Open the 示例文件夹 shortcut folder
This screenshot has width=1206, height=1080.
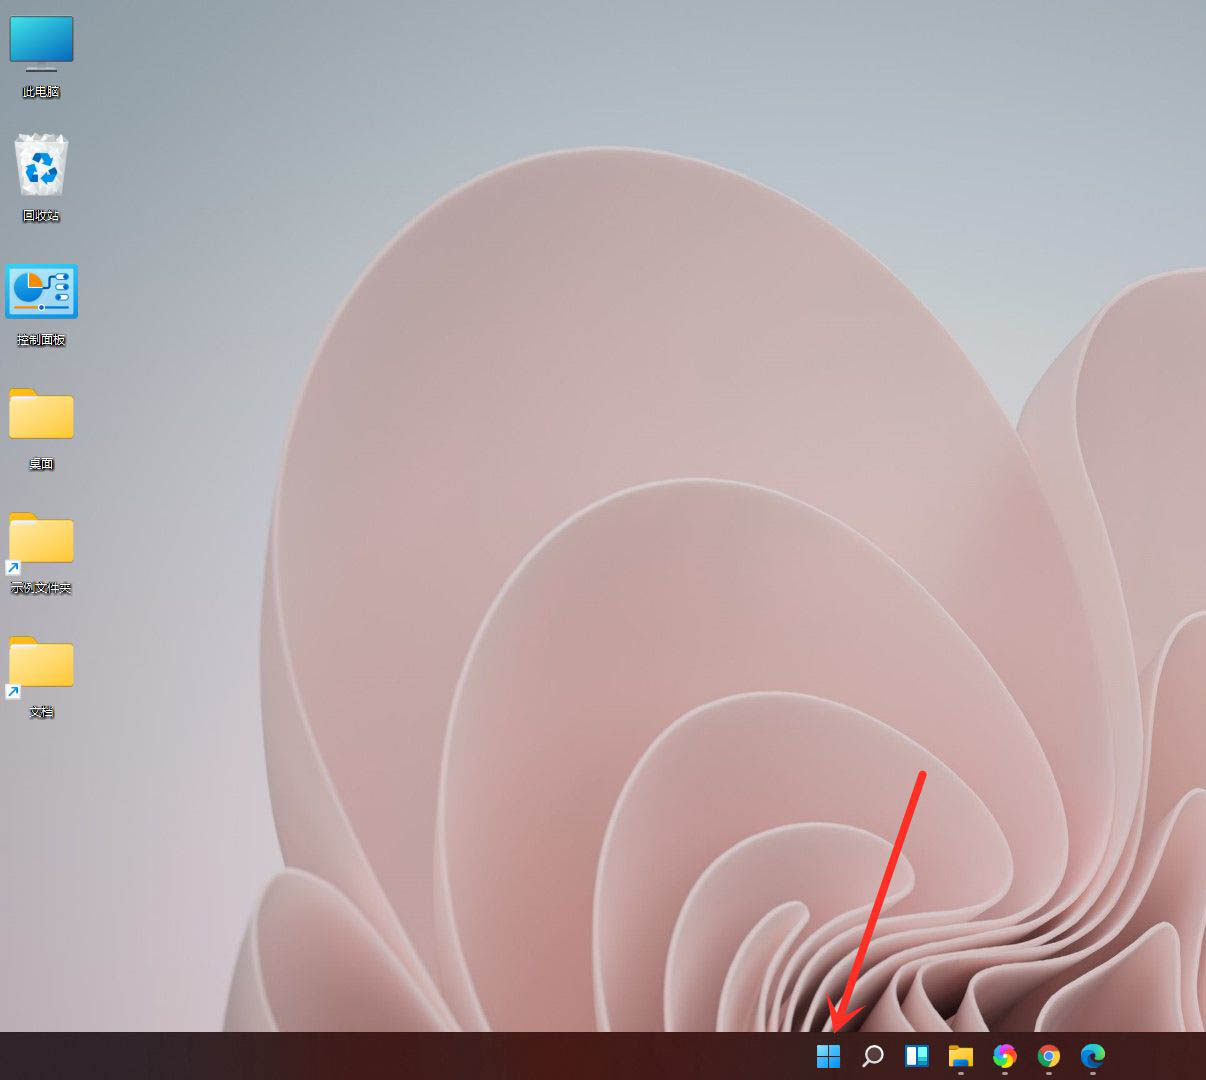point(41,540)
